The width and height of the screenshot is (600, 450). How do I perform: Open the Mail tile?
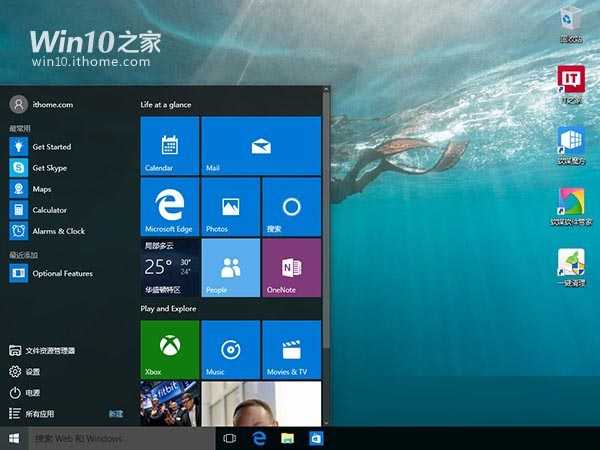[x=261, y=146]
